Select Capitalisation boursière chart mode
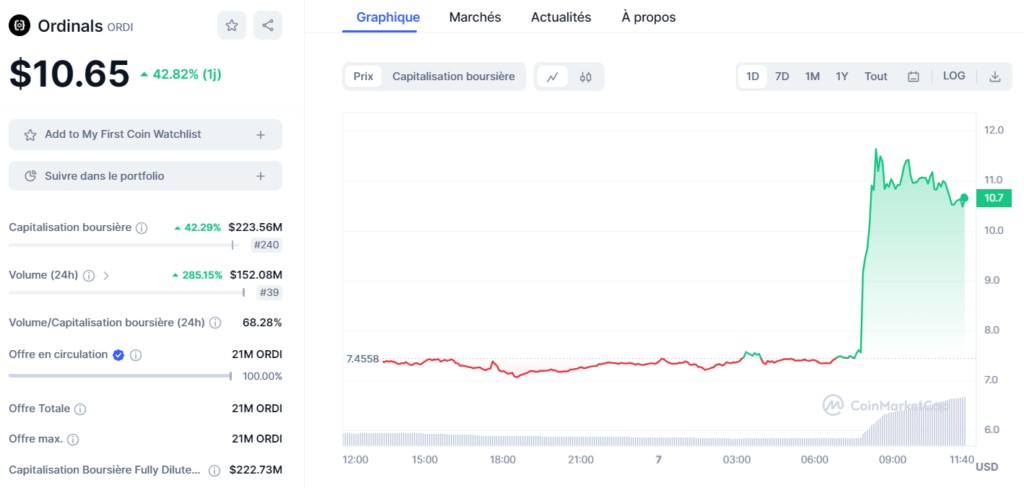The image size is (1024, 488). (453, 76)
